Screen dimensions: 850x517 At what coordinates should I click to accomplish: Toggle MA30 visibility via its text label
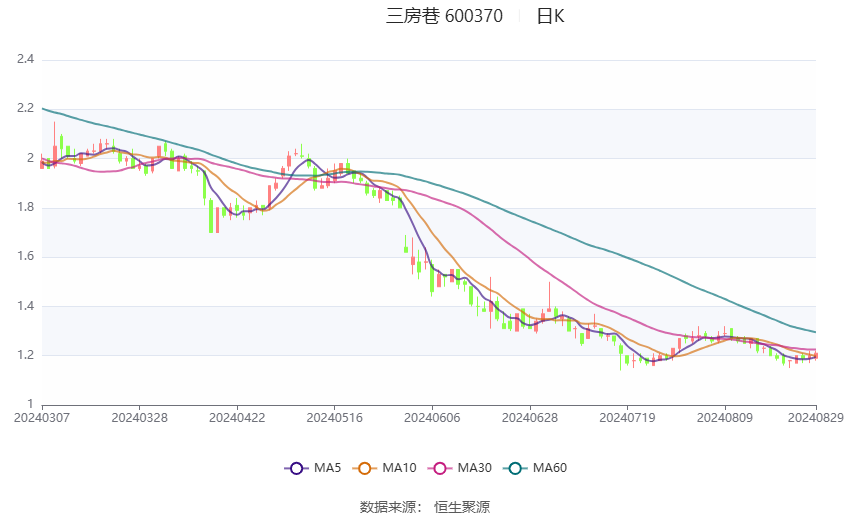475,468
